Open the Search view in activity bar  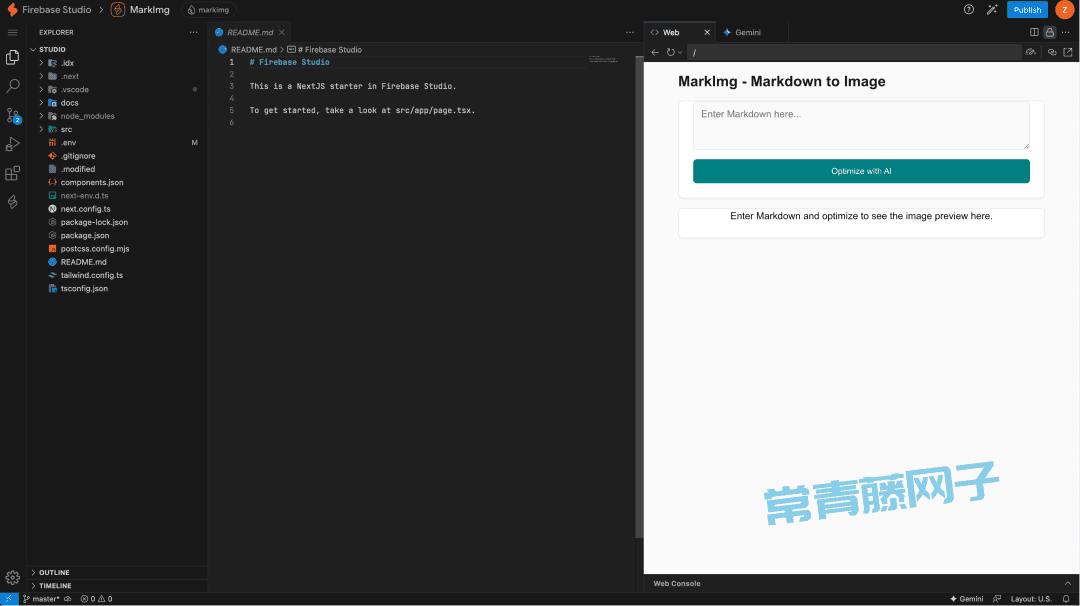(x=12, y=86)
